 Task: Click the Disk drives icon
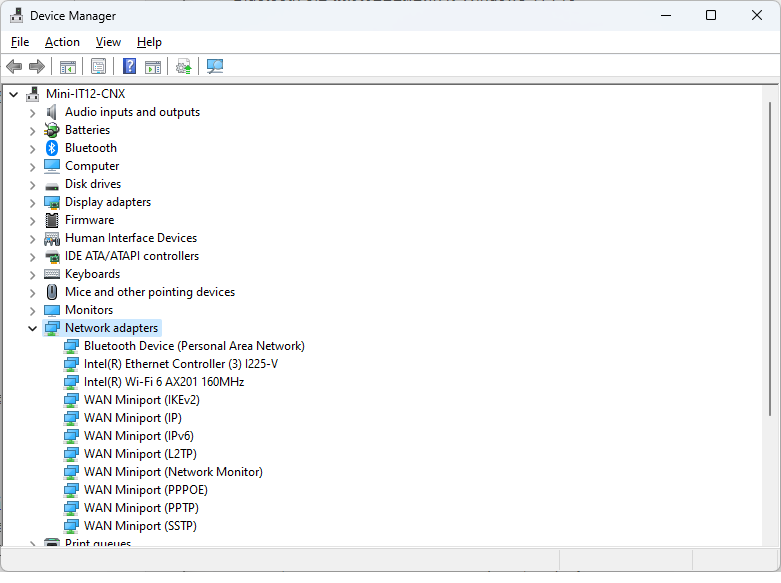click(52, 185)
